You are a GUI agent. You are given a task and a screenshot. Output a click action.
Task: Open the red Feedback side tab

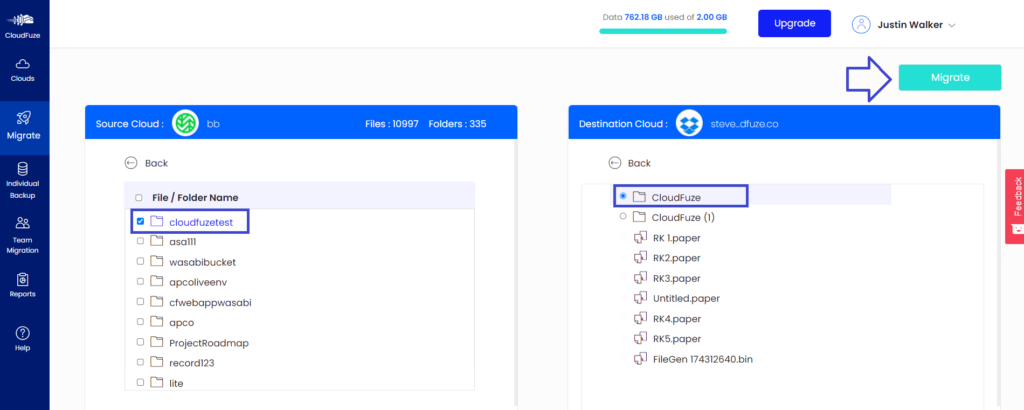click(x=1015, y=206)
